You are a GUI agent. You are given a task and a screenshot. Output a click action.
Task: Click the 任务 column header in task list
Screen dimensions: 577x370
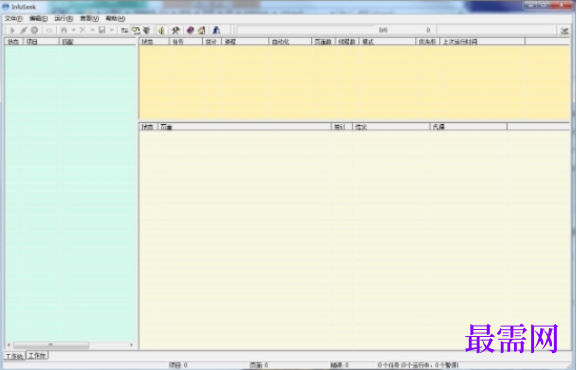click(x=185, y=42)
